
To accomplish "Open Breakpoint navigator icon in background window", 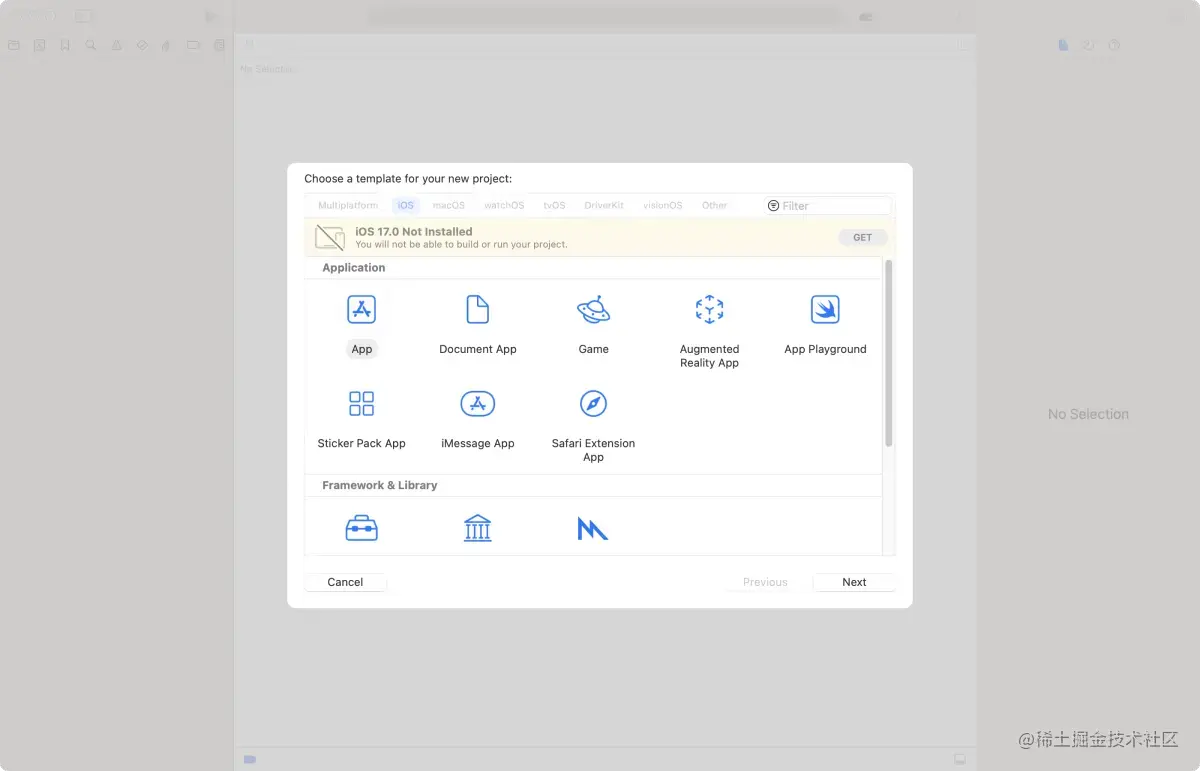I will click(x=194, y=45).
